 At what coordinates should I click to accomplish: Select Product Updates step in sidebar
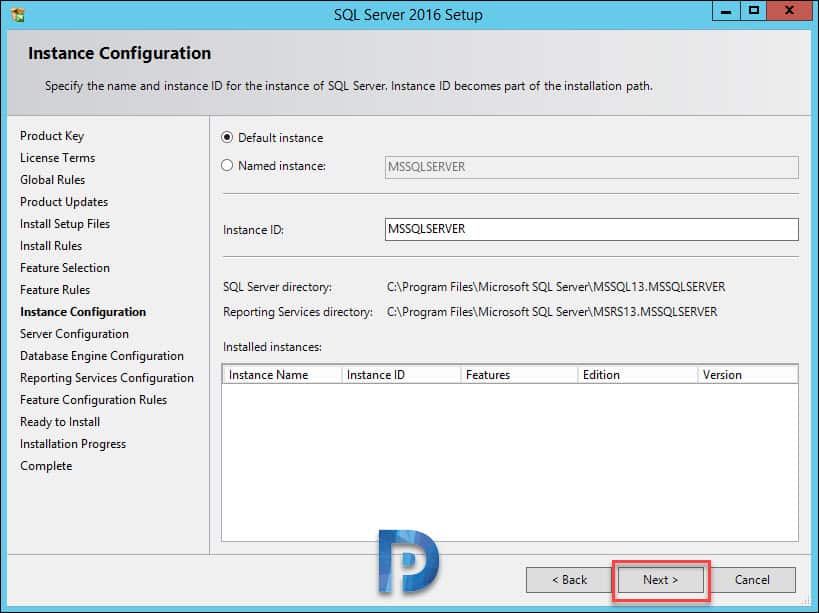click(64, 202)
